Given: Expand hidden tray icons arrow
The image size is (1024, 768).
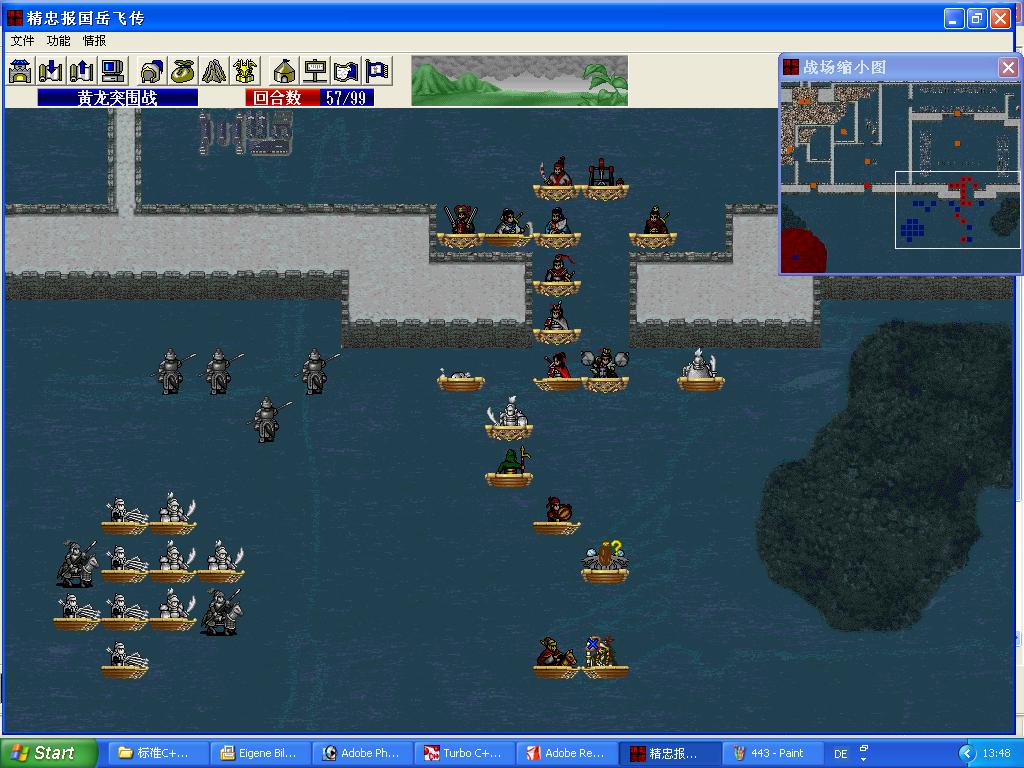Looking at the screenshot, I should pyautogui.click(x=967, y=754).
